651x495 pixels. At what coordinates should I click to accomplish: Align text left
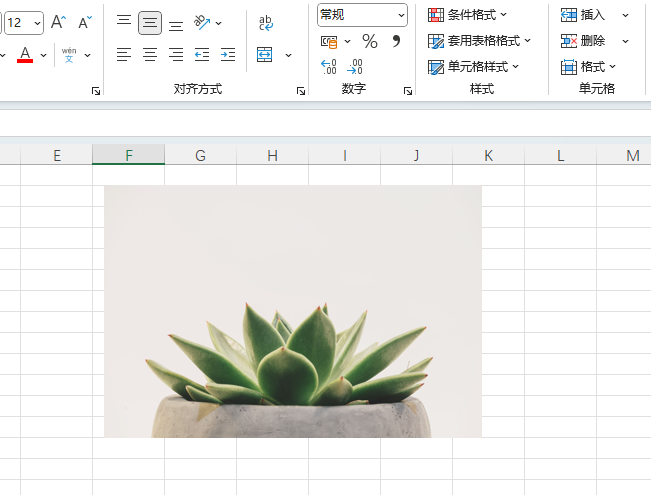tap(124, 54)
